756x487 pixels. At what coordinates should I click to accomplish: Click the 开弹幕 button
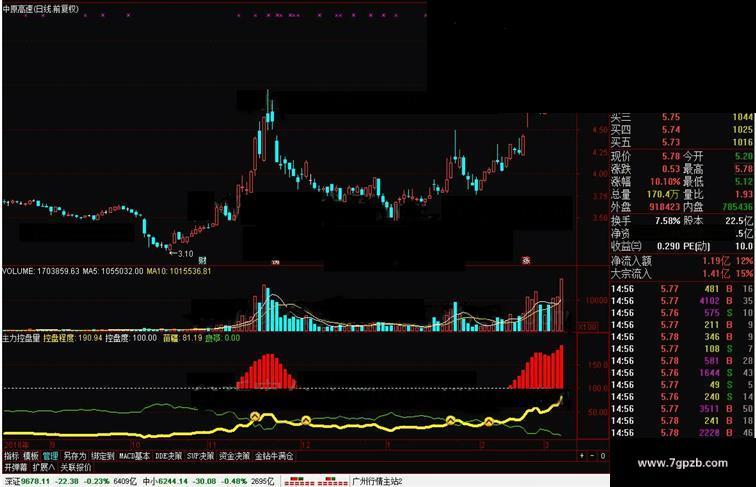[x=16, y=467]
